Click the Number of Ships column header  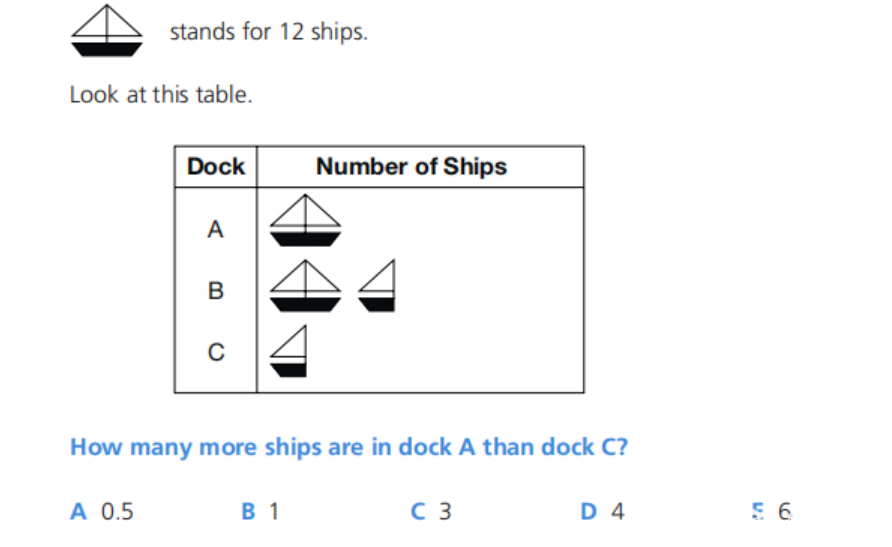pyautogui.click(x=411, y=167)
